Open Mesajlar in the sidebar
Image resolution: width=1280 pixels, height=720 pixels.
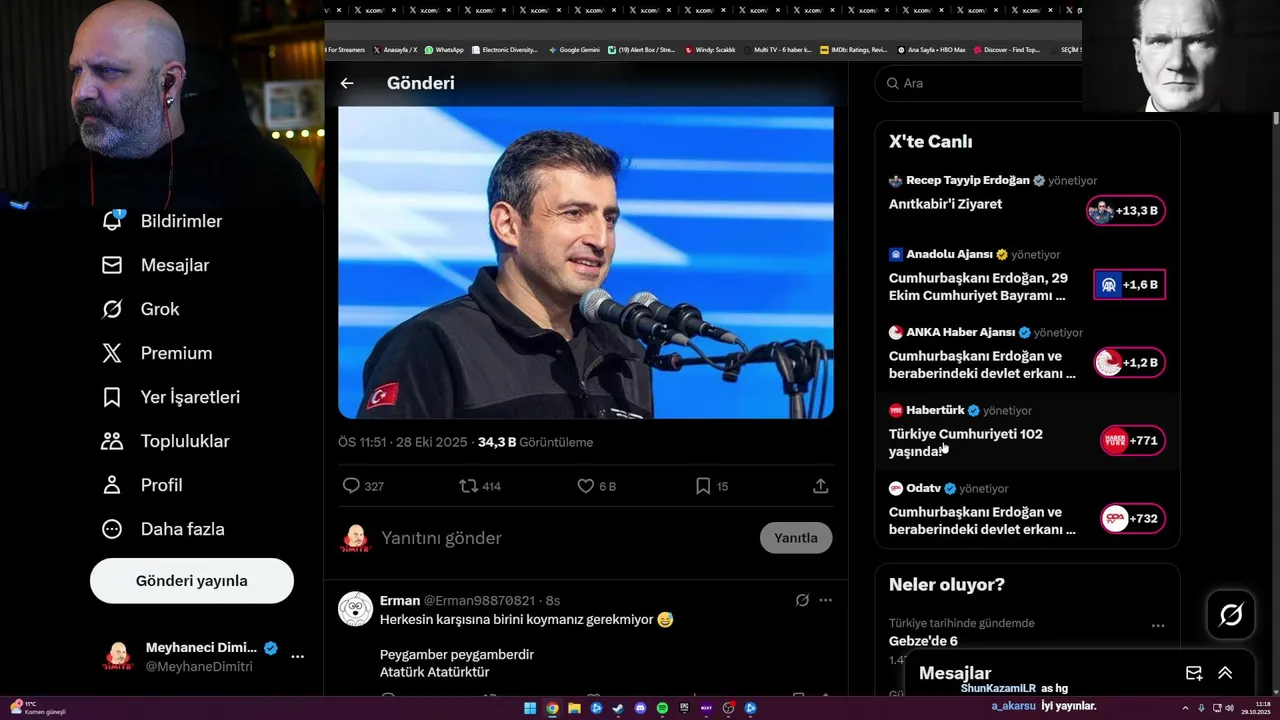click(x=155, y=265)
